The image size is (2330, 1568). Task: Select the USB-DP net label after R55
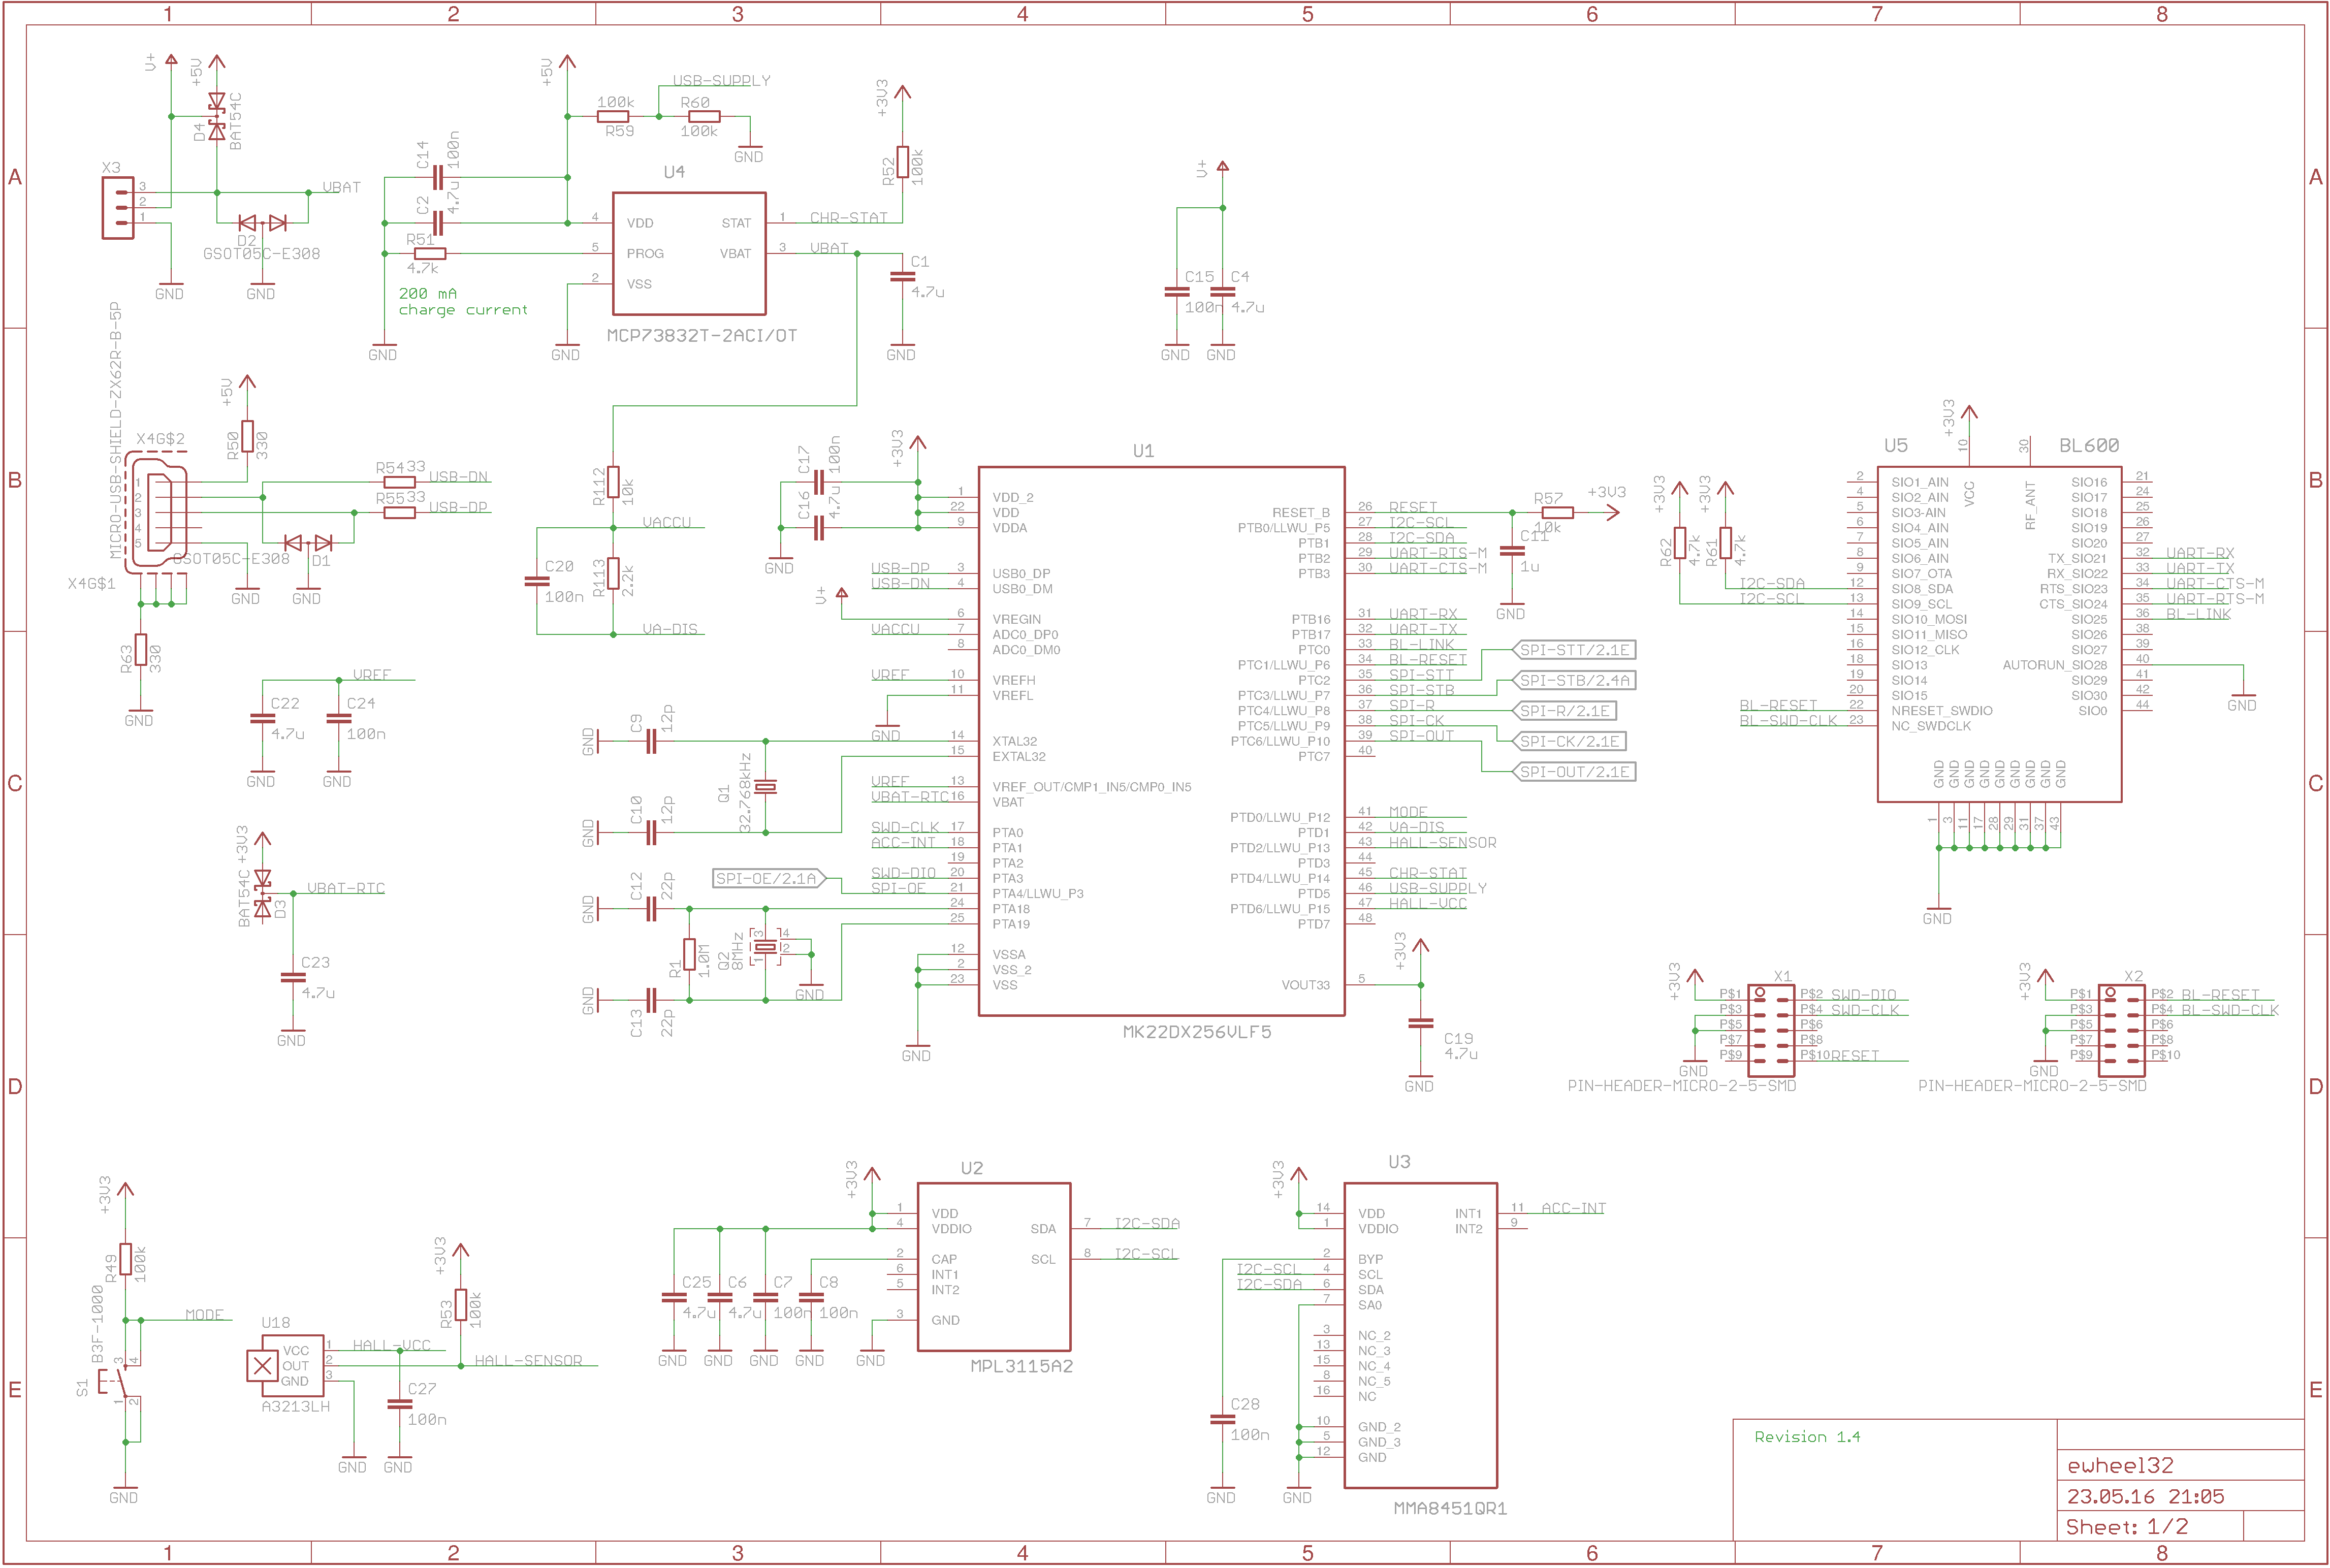click(x=458, y=508)
